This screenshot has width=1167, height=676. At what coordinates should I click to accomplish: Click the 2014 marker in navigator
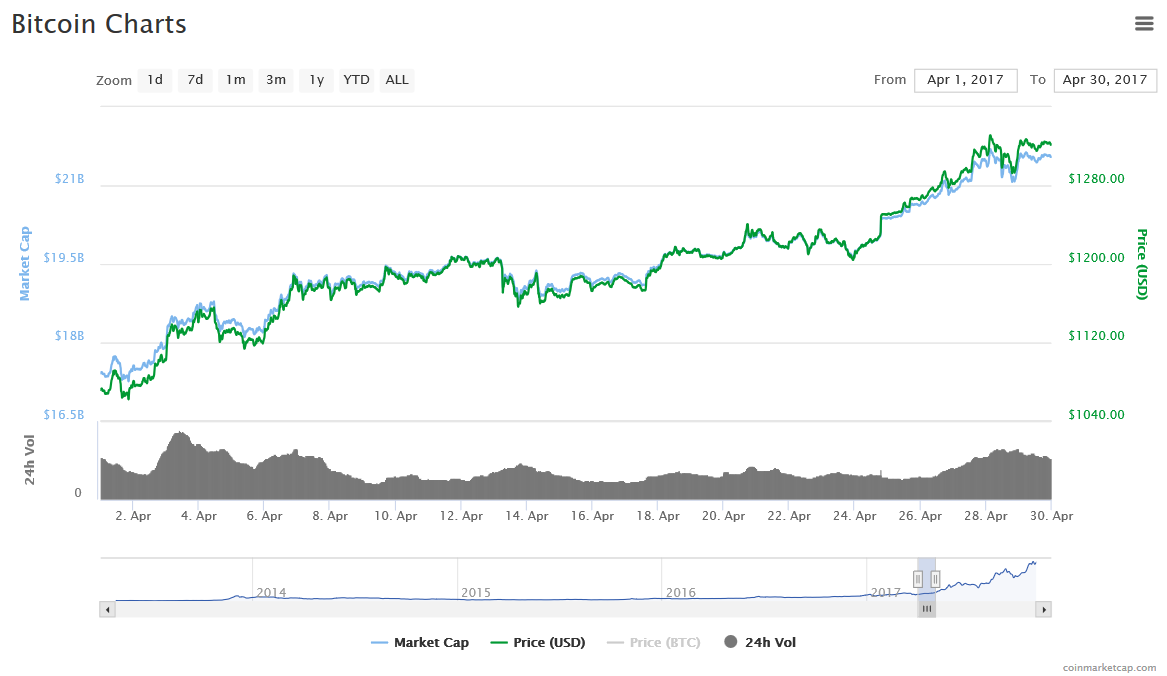pos(271,593)
